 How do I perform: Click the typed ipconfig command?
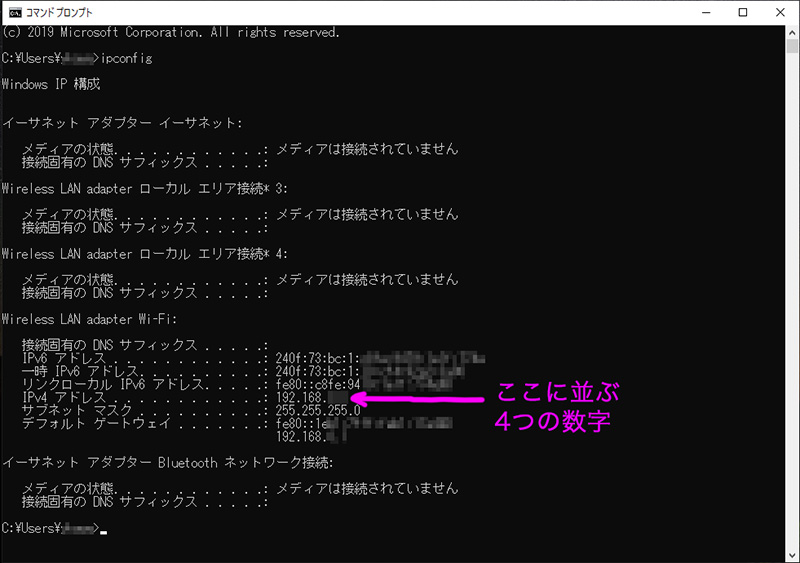click(x=127, y=58)
